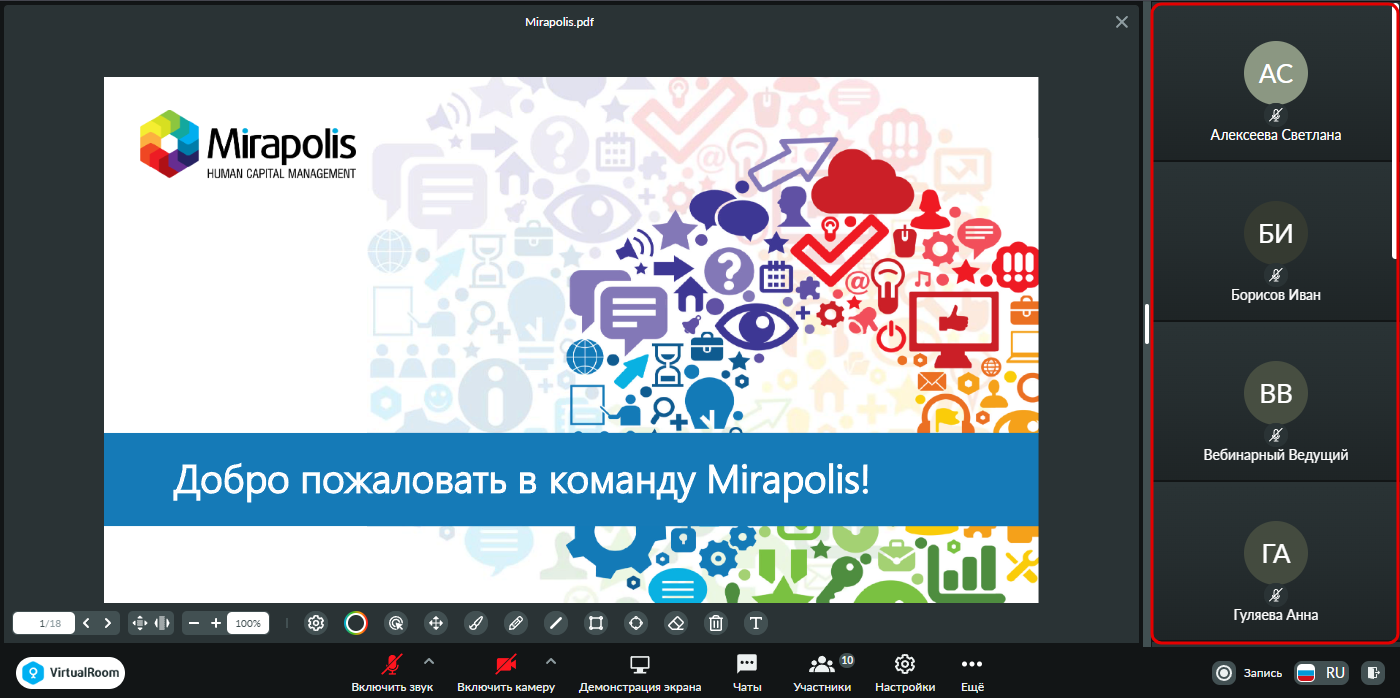Open the Ещё more menu

coord(972,673)
